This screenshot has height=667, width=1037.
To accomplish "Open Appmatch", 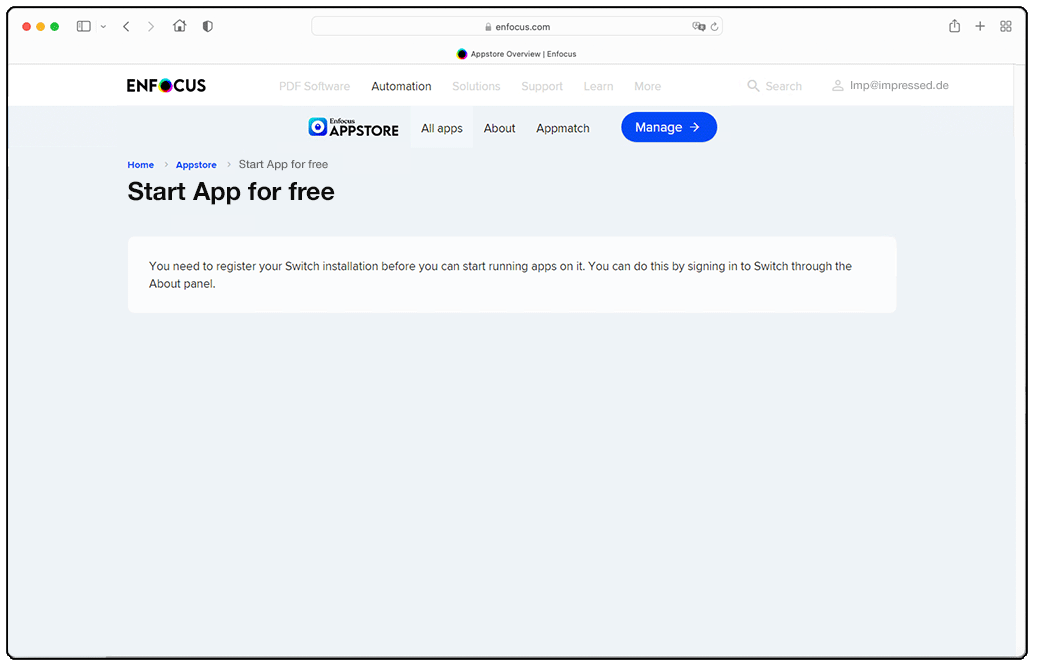I will click(563, 128).
